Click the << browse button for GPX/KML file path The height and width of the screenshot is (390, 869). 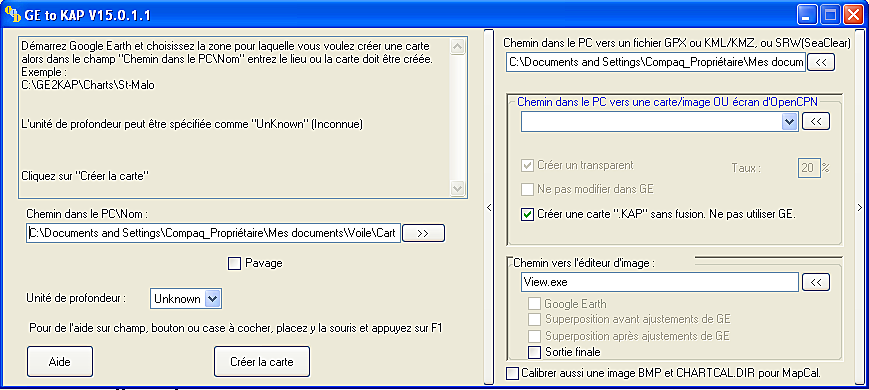pyautogui.click(x=821, y=63)
